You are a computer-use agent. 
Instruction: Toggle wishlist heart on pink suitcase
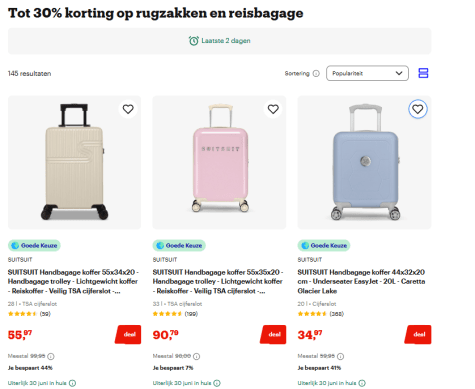273,109
